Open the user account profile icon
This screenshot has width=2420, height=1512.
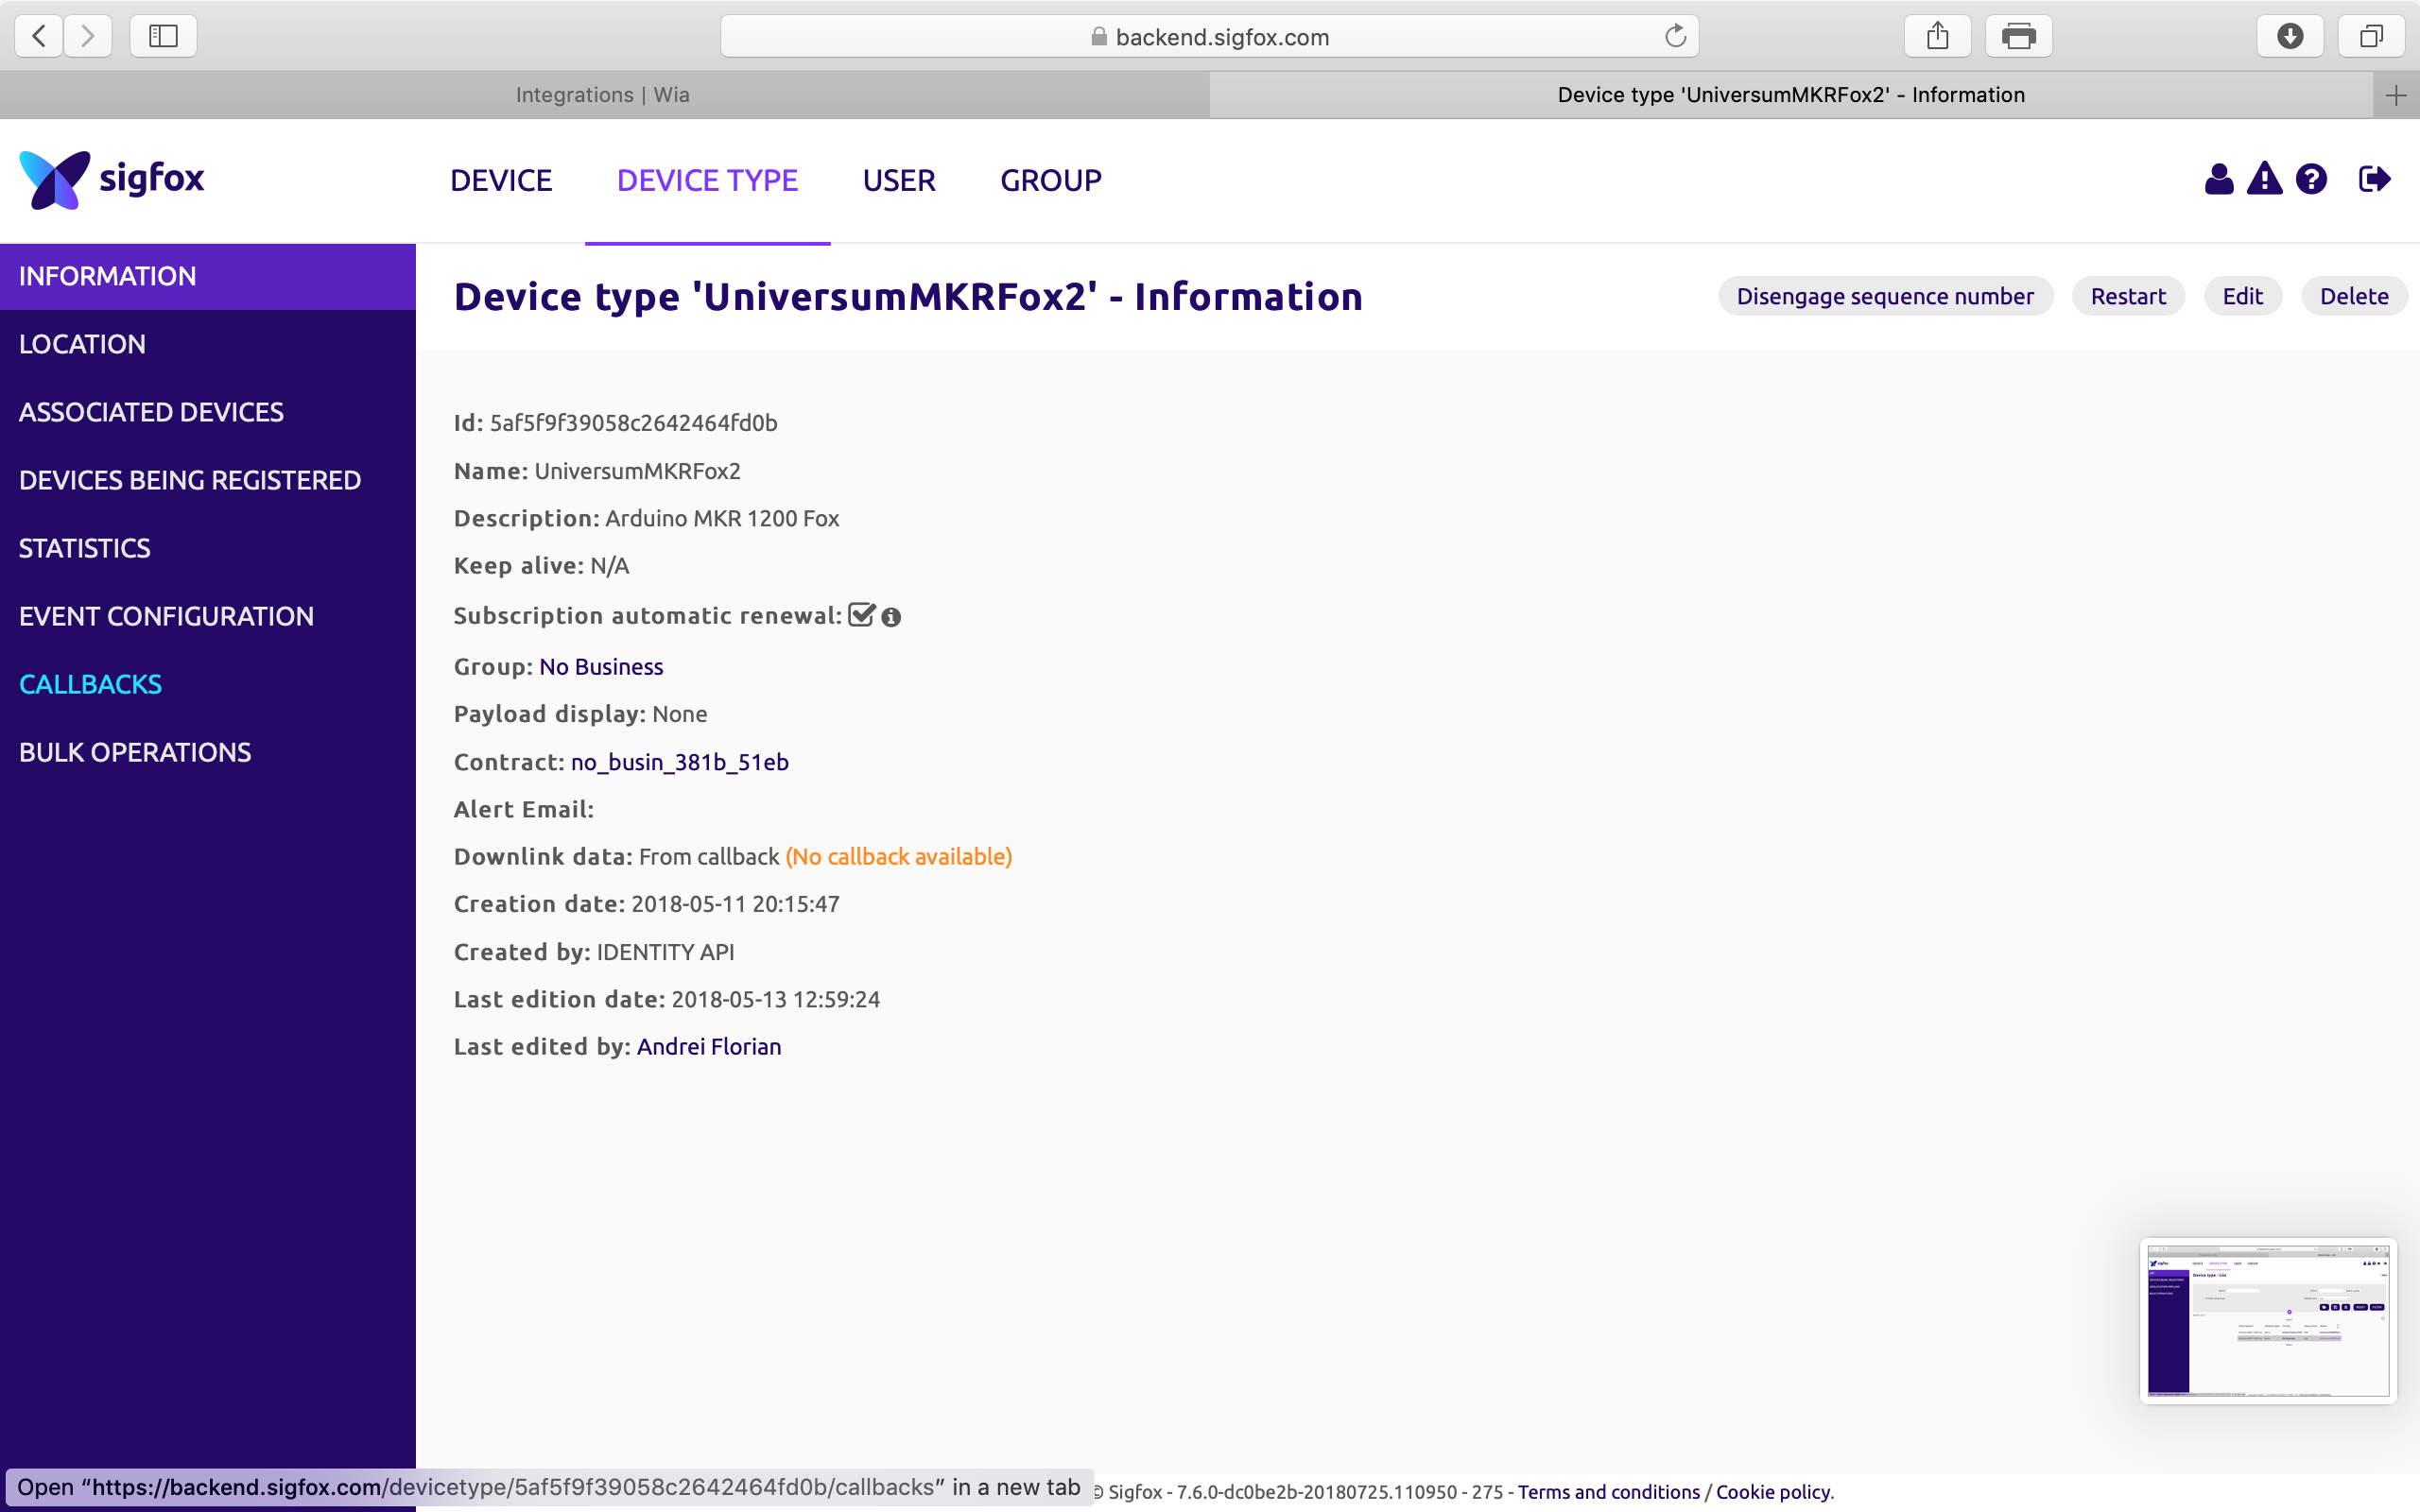tap(2218, 180)
